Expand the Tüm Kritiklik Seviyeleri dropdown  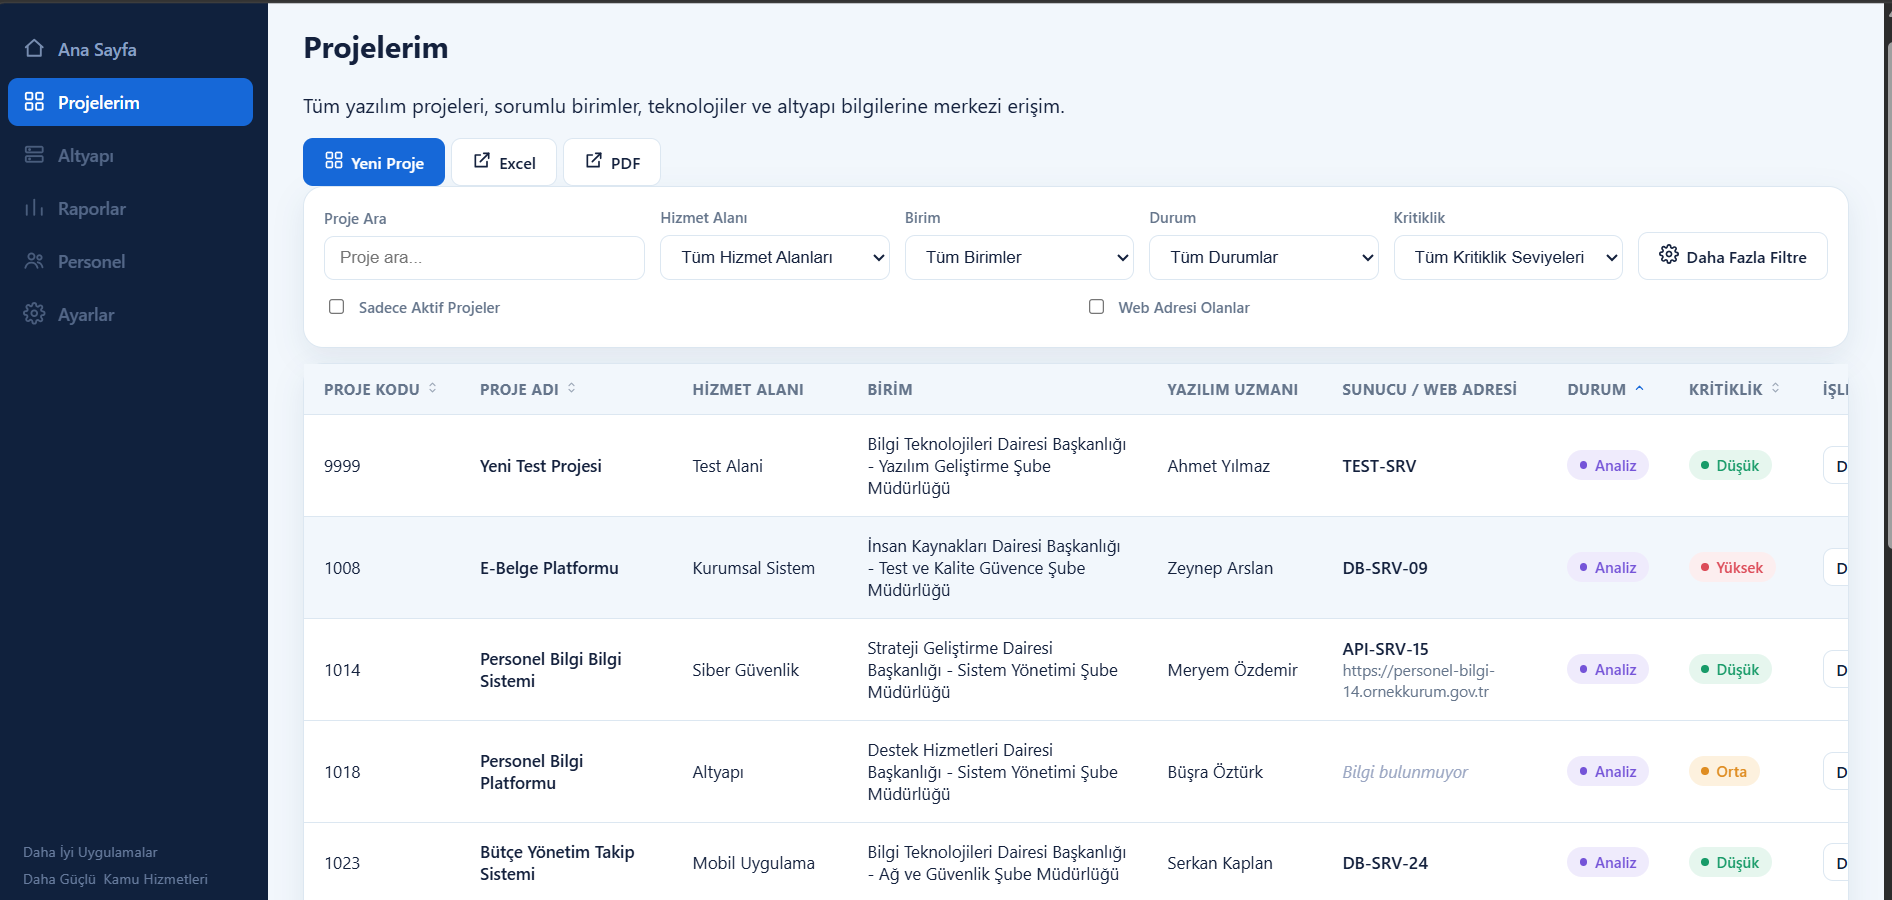coord(1508,258)
